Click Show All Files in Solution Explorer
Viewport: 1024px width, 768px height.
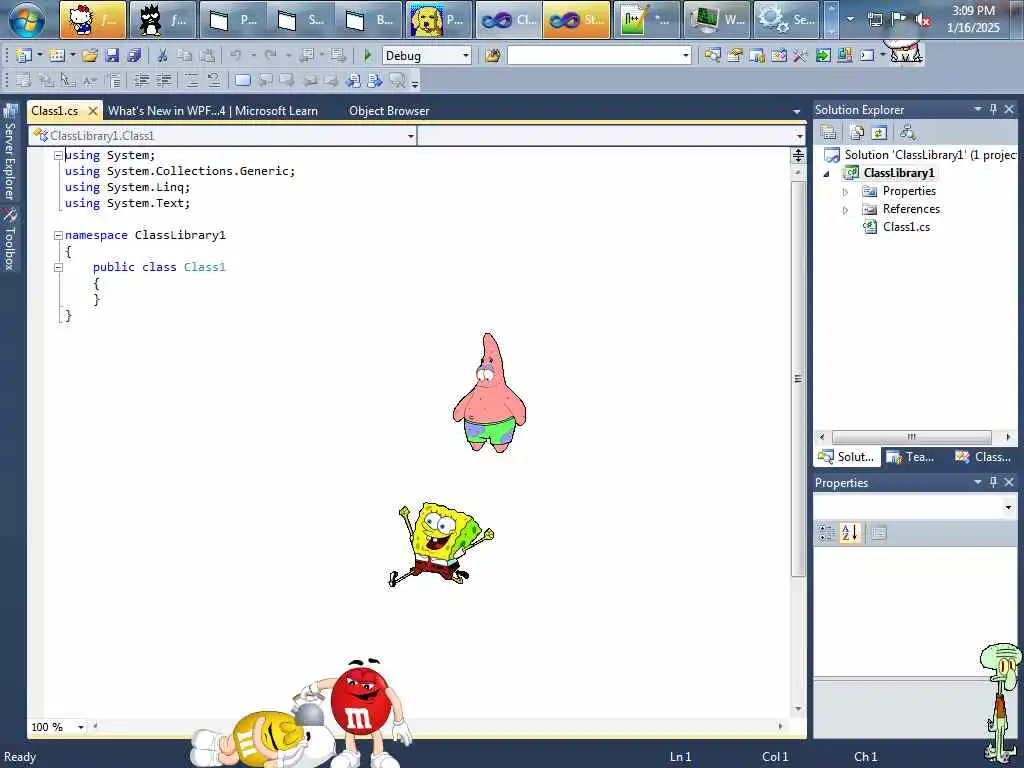(857, 133)
